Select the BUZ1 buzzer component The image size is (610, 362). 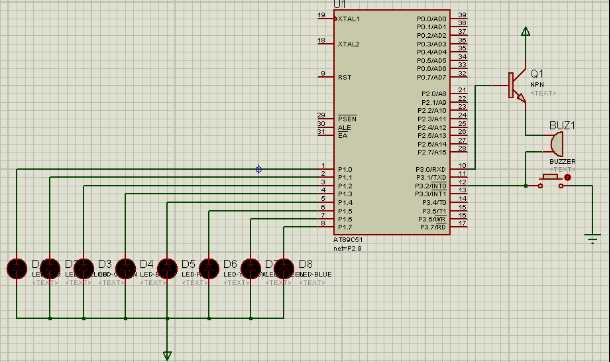(557, 143)
